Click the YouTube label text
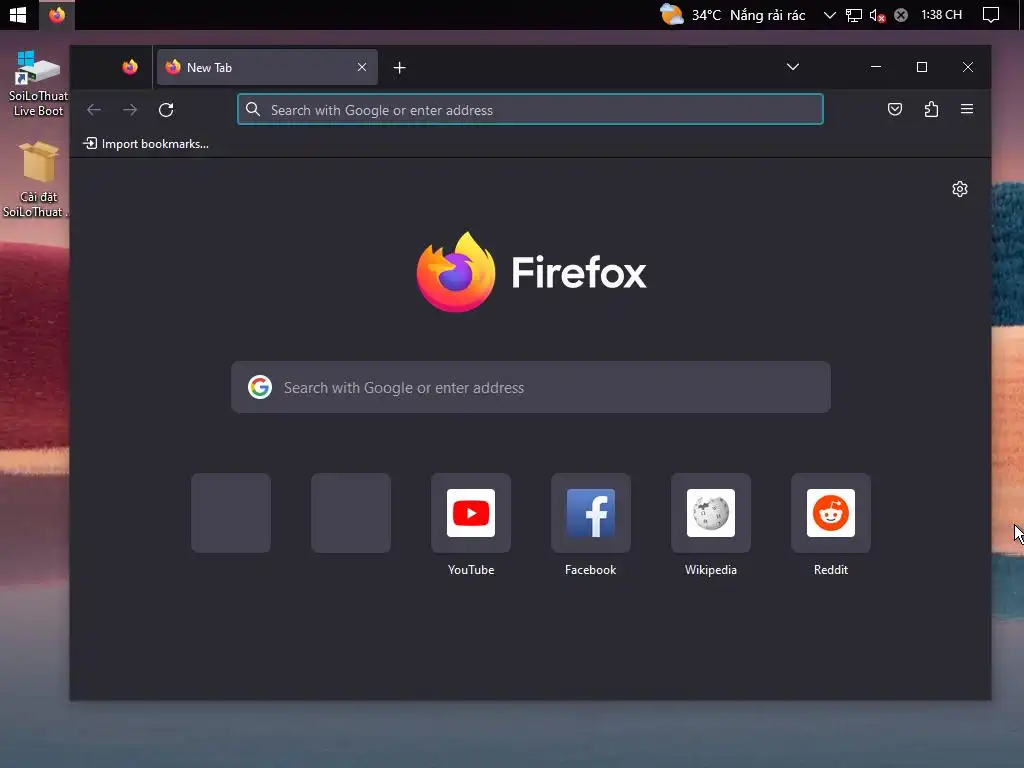Screen dimensions: 1024x768 [x=471, y=569]
